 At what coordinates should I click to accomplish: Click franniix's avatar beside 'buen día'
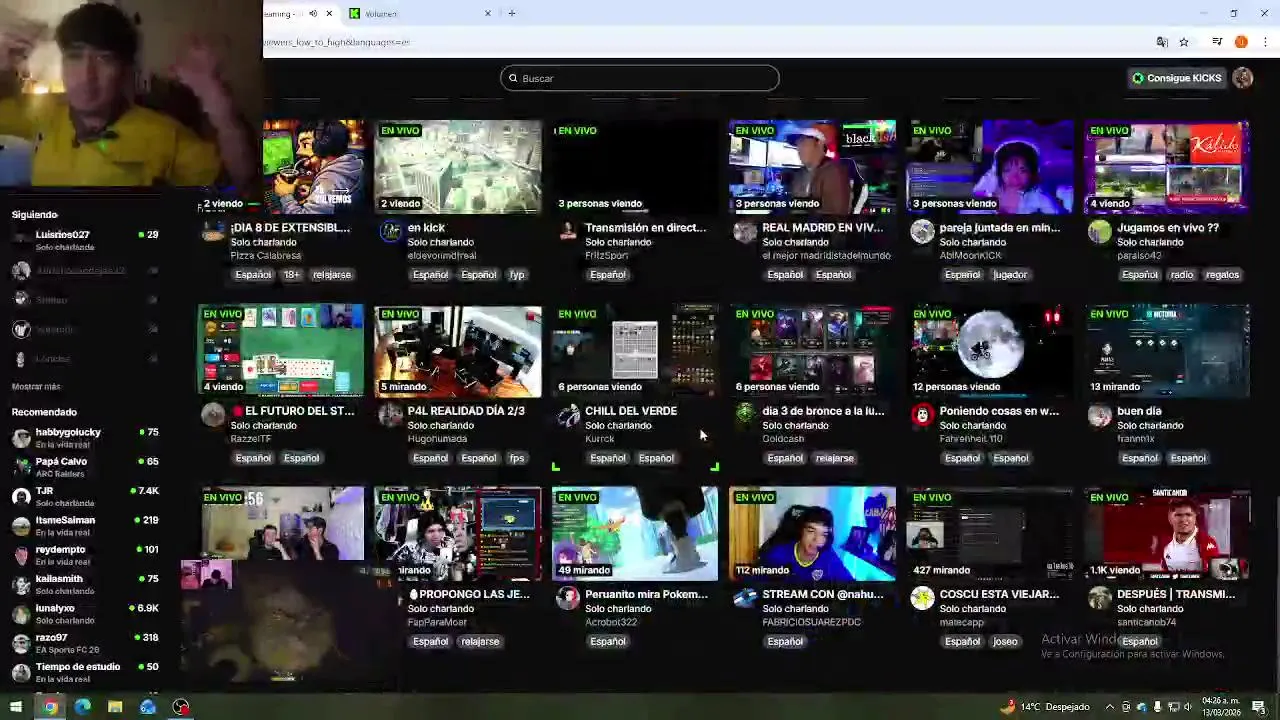pos(1100,414)
